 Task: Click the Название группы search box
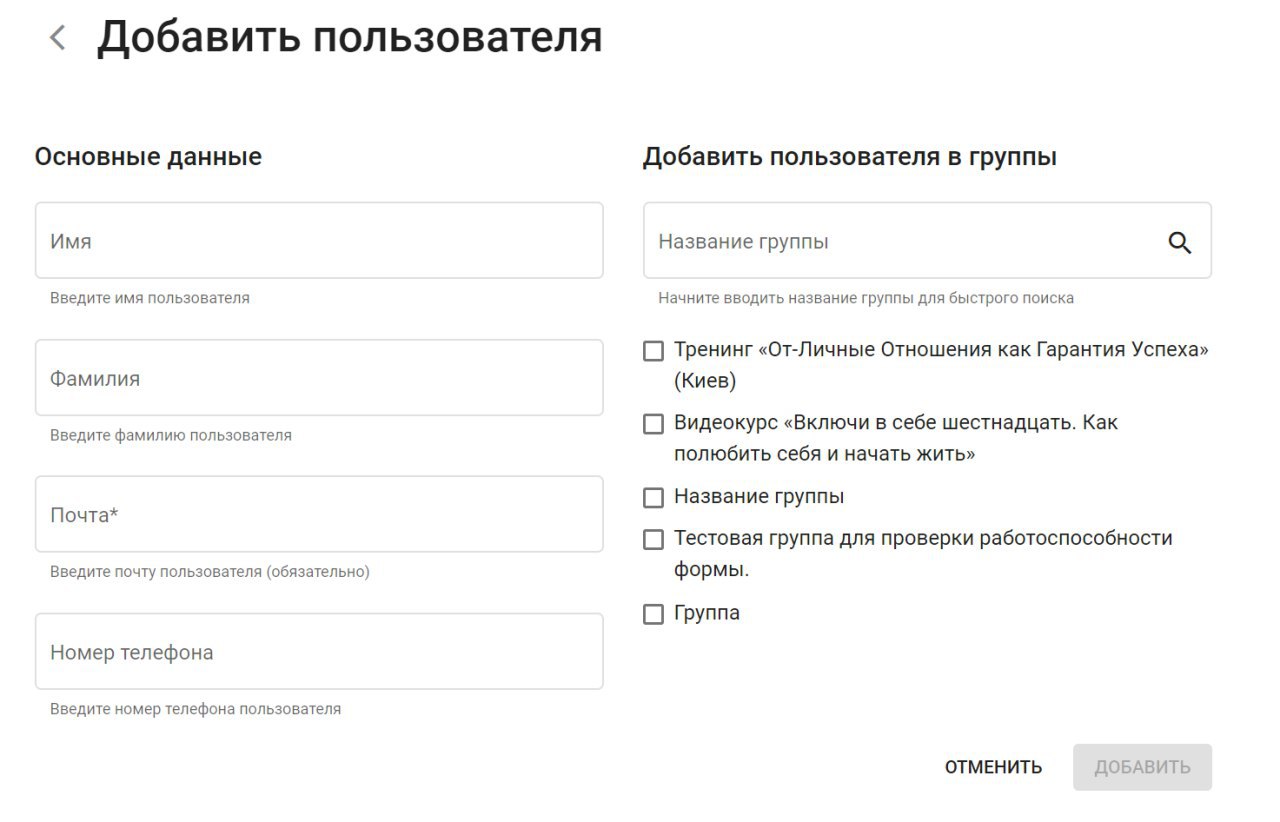coord(900,242)
